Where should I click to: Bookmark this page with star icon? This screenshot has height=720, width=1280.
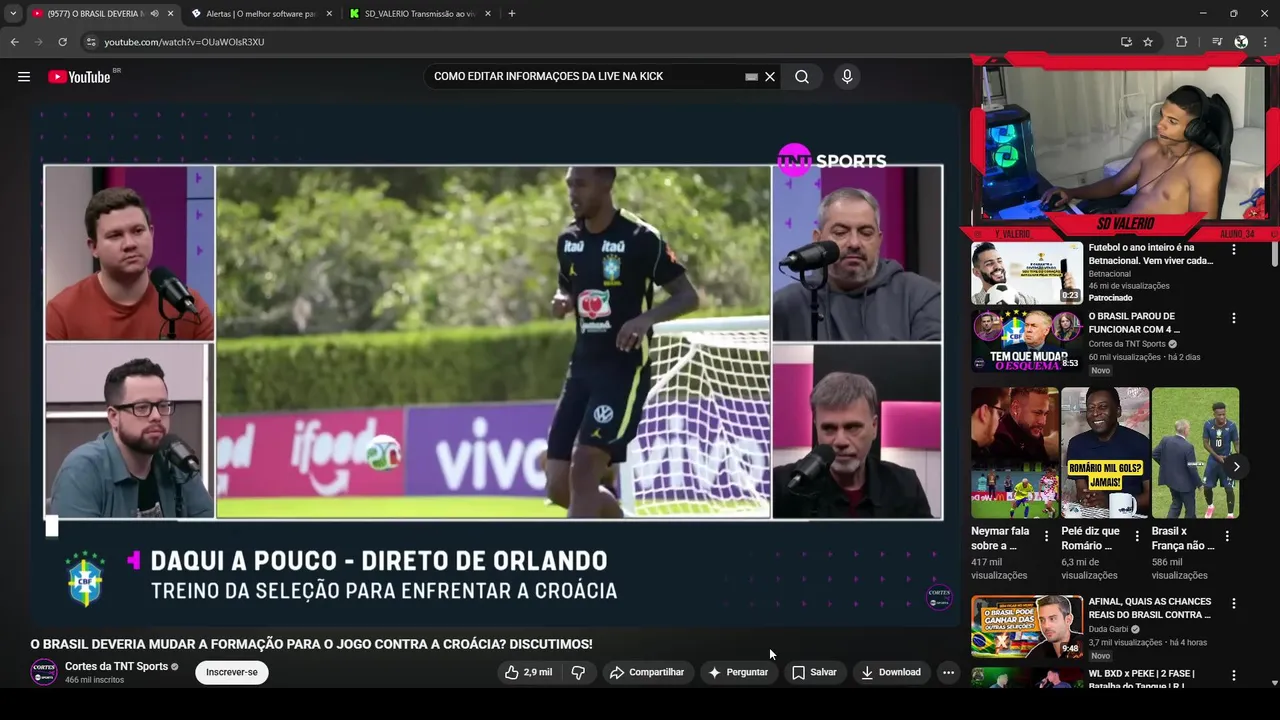1148,42
